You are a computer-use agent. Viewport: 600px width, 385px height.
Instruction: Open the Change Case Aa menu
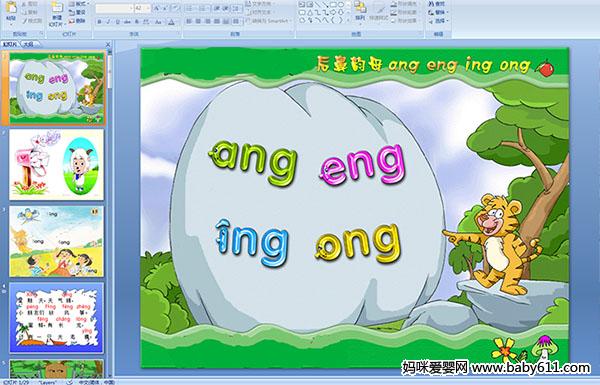158,22
